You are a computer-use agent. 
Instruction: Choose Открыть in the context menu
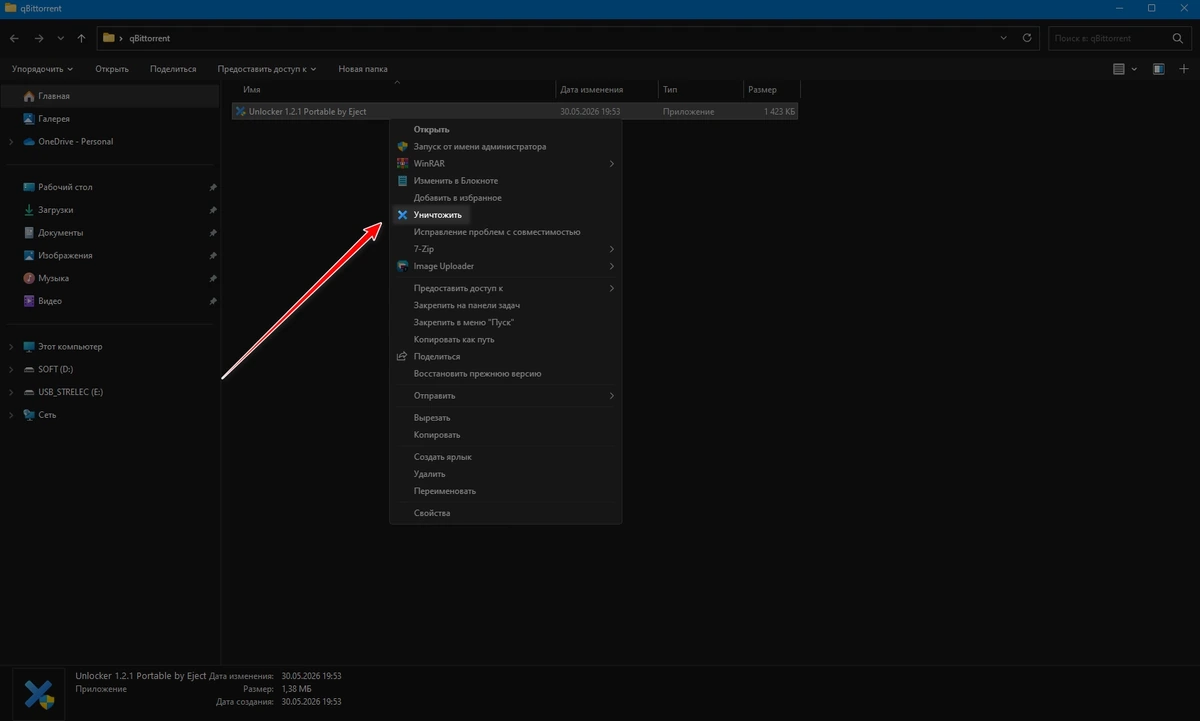(x=505, y=129)
